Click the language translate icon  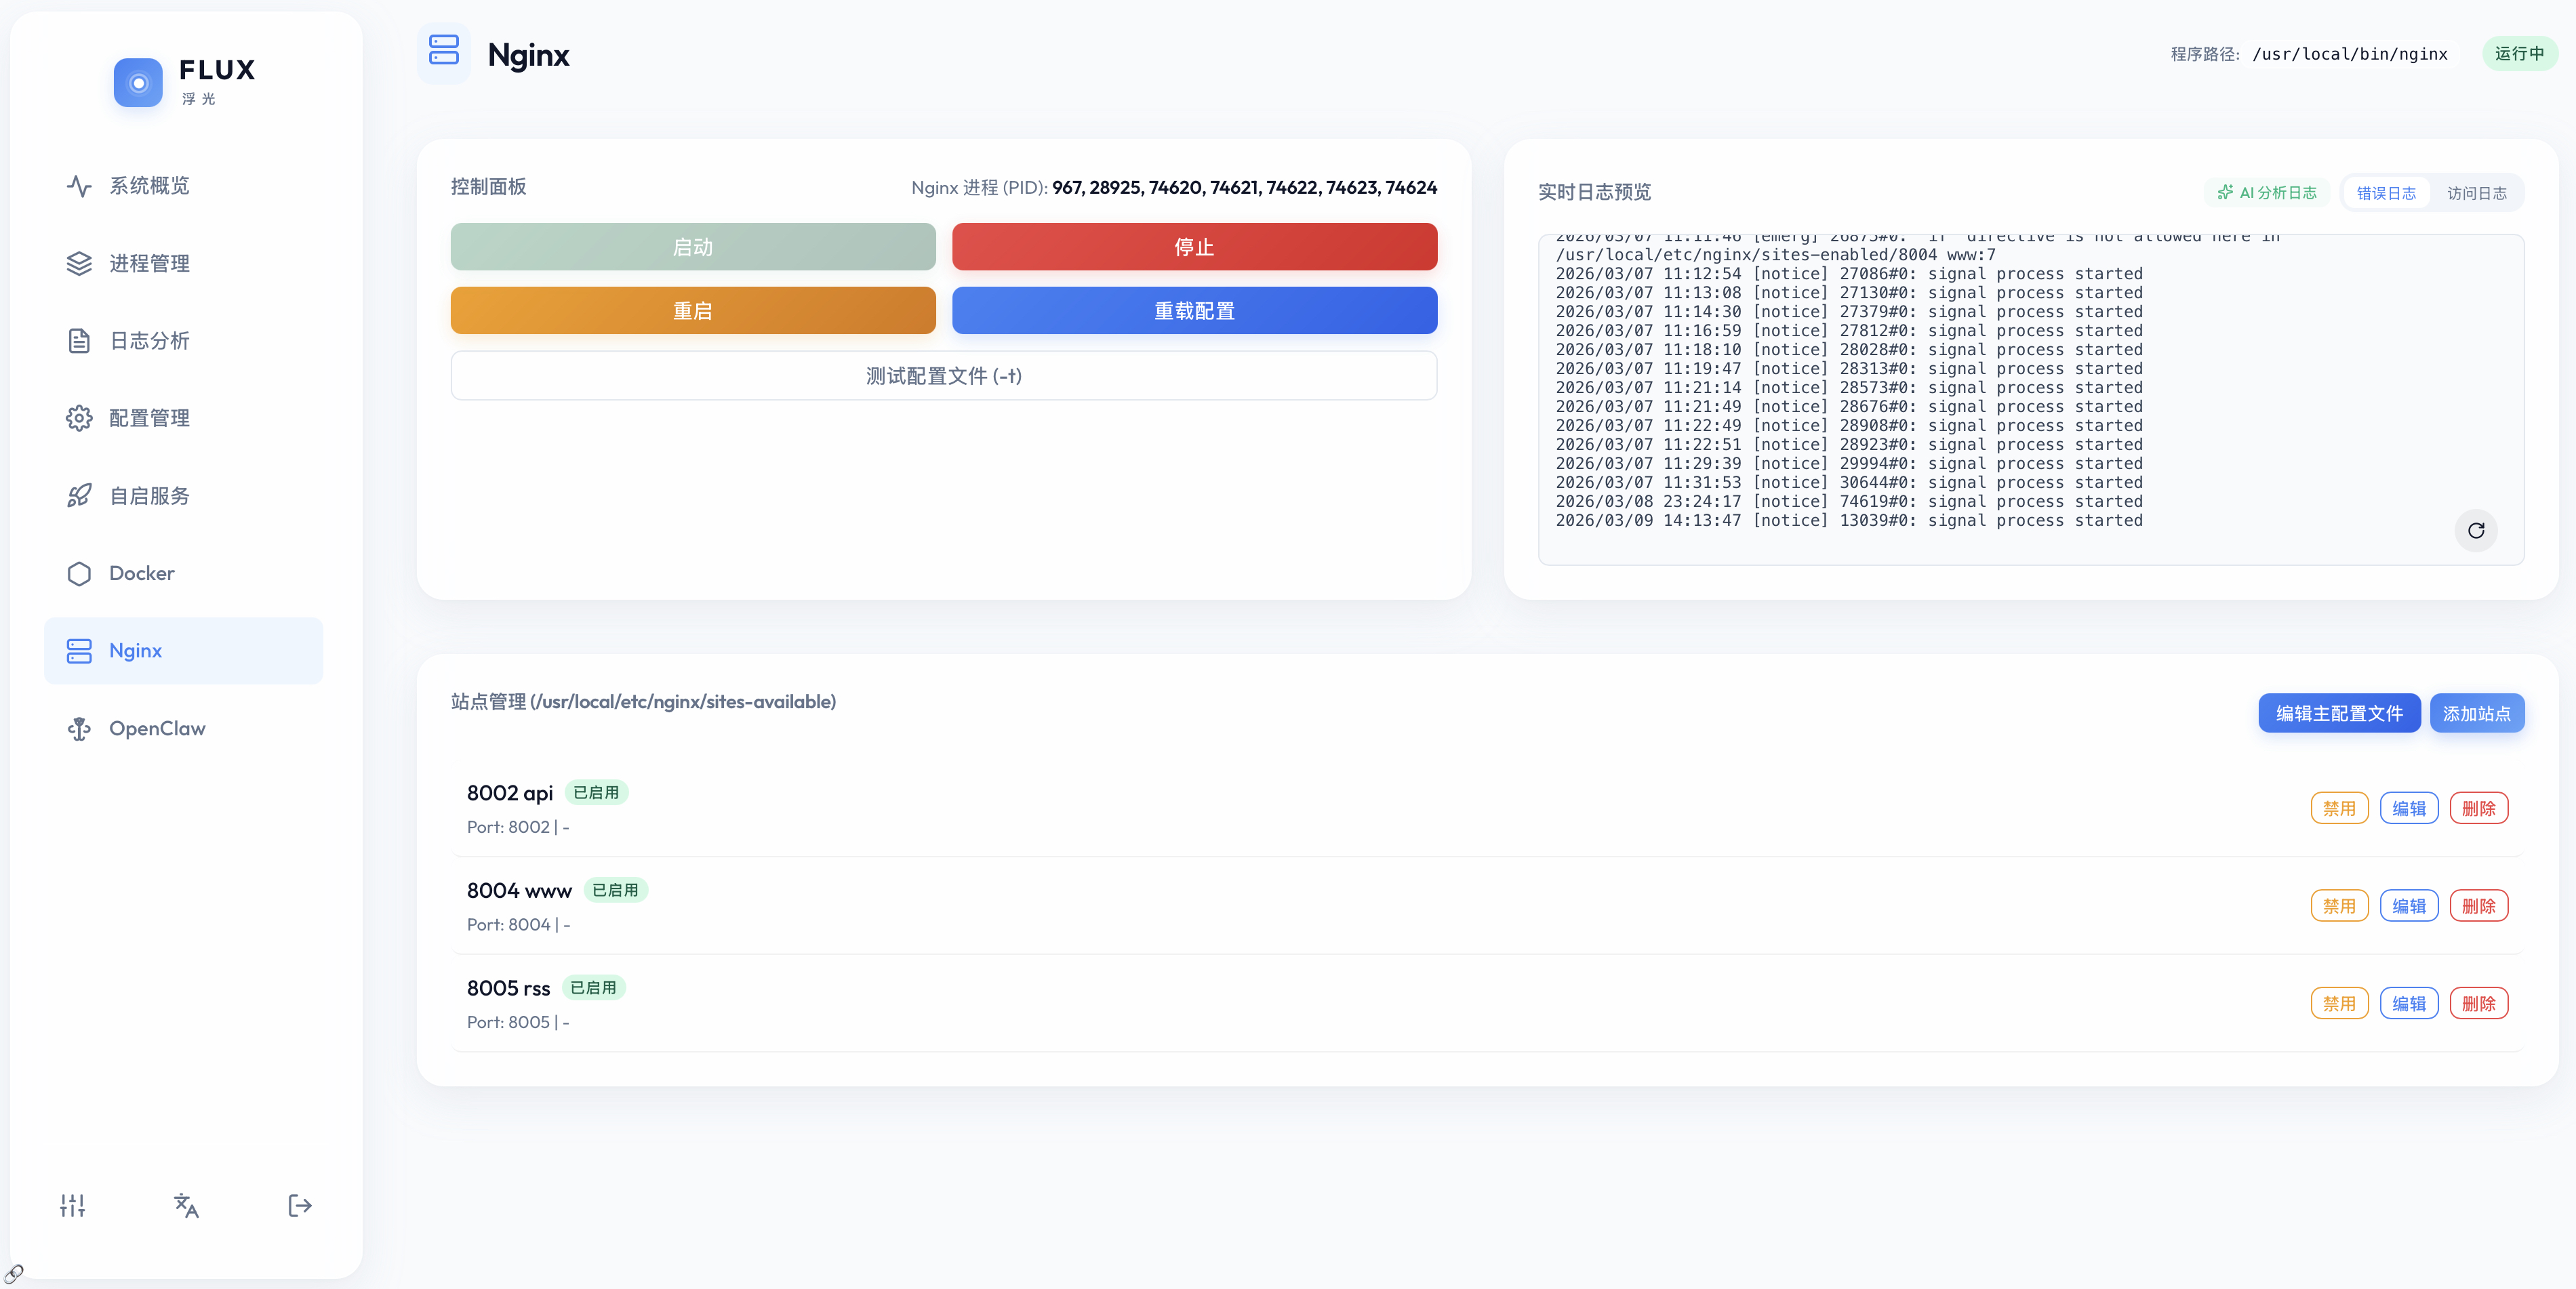[186, 1205]
